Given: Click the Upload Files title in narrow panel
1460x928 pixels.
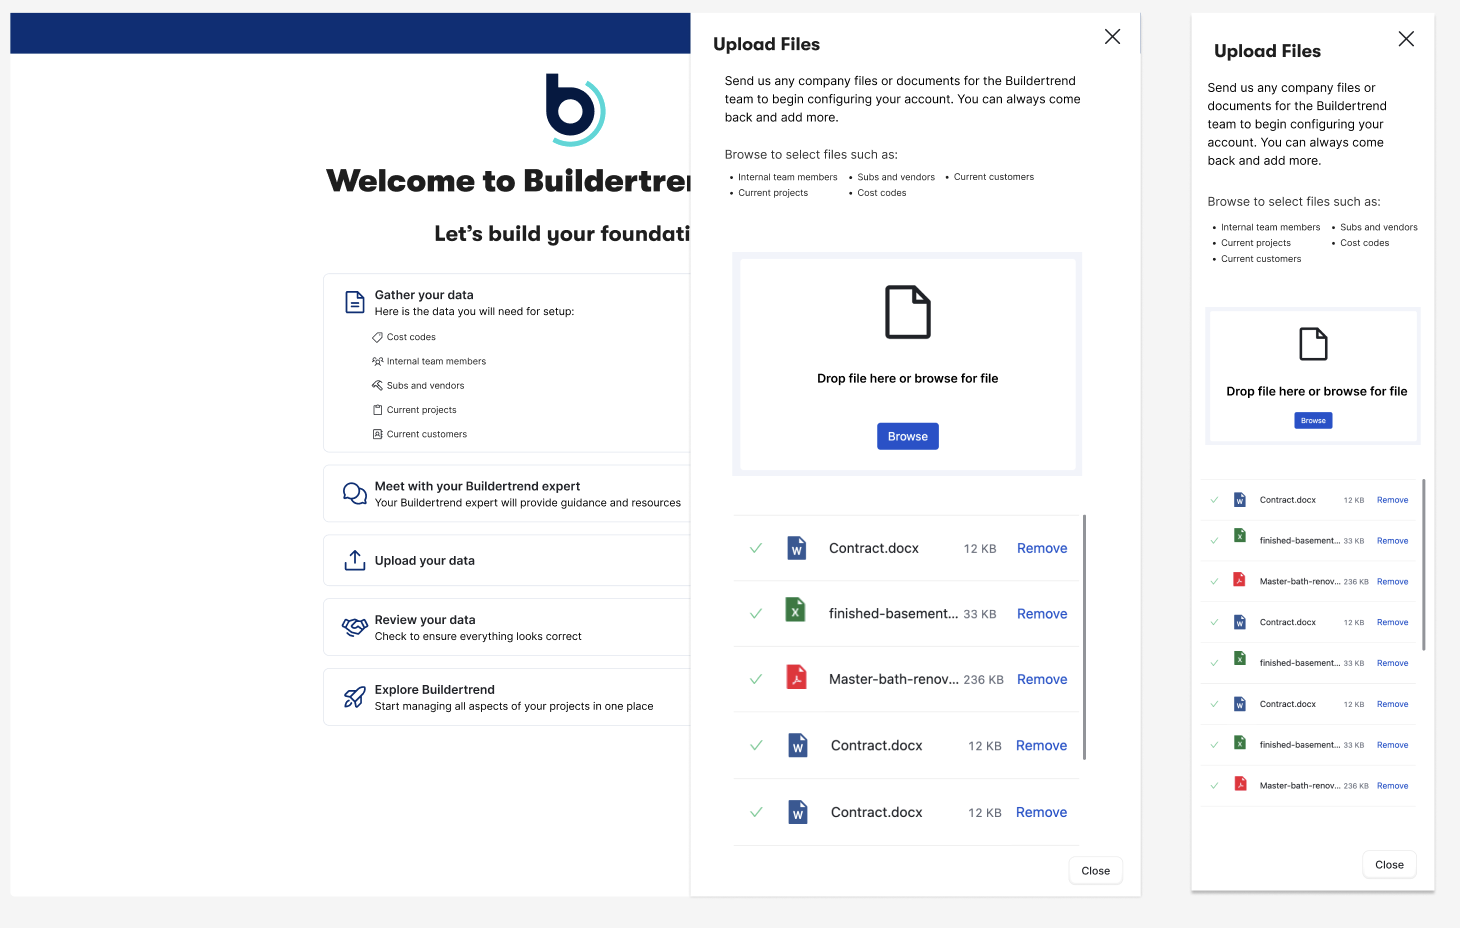Looking at the screenshot, I should [x=1267, y=51].
